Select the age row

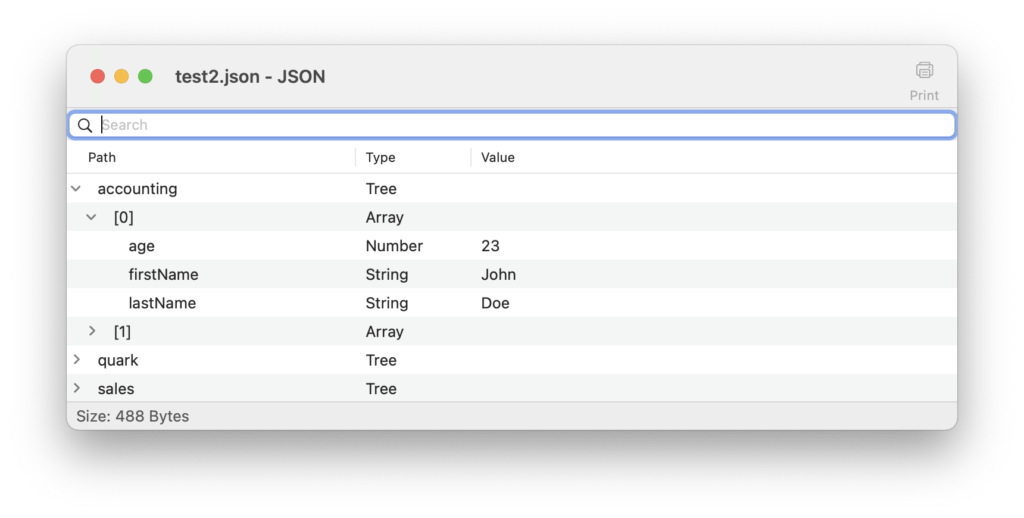point(512,246)
